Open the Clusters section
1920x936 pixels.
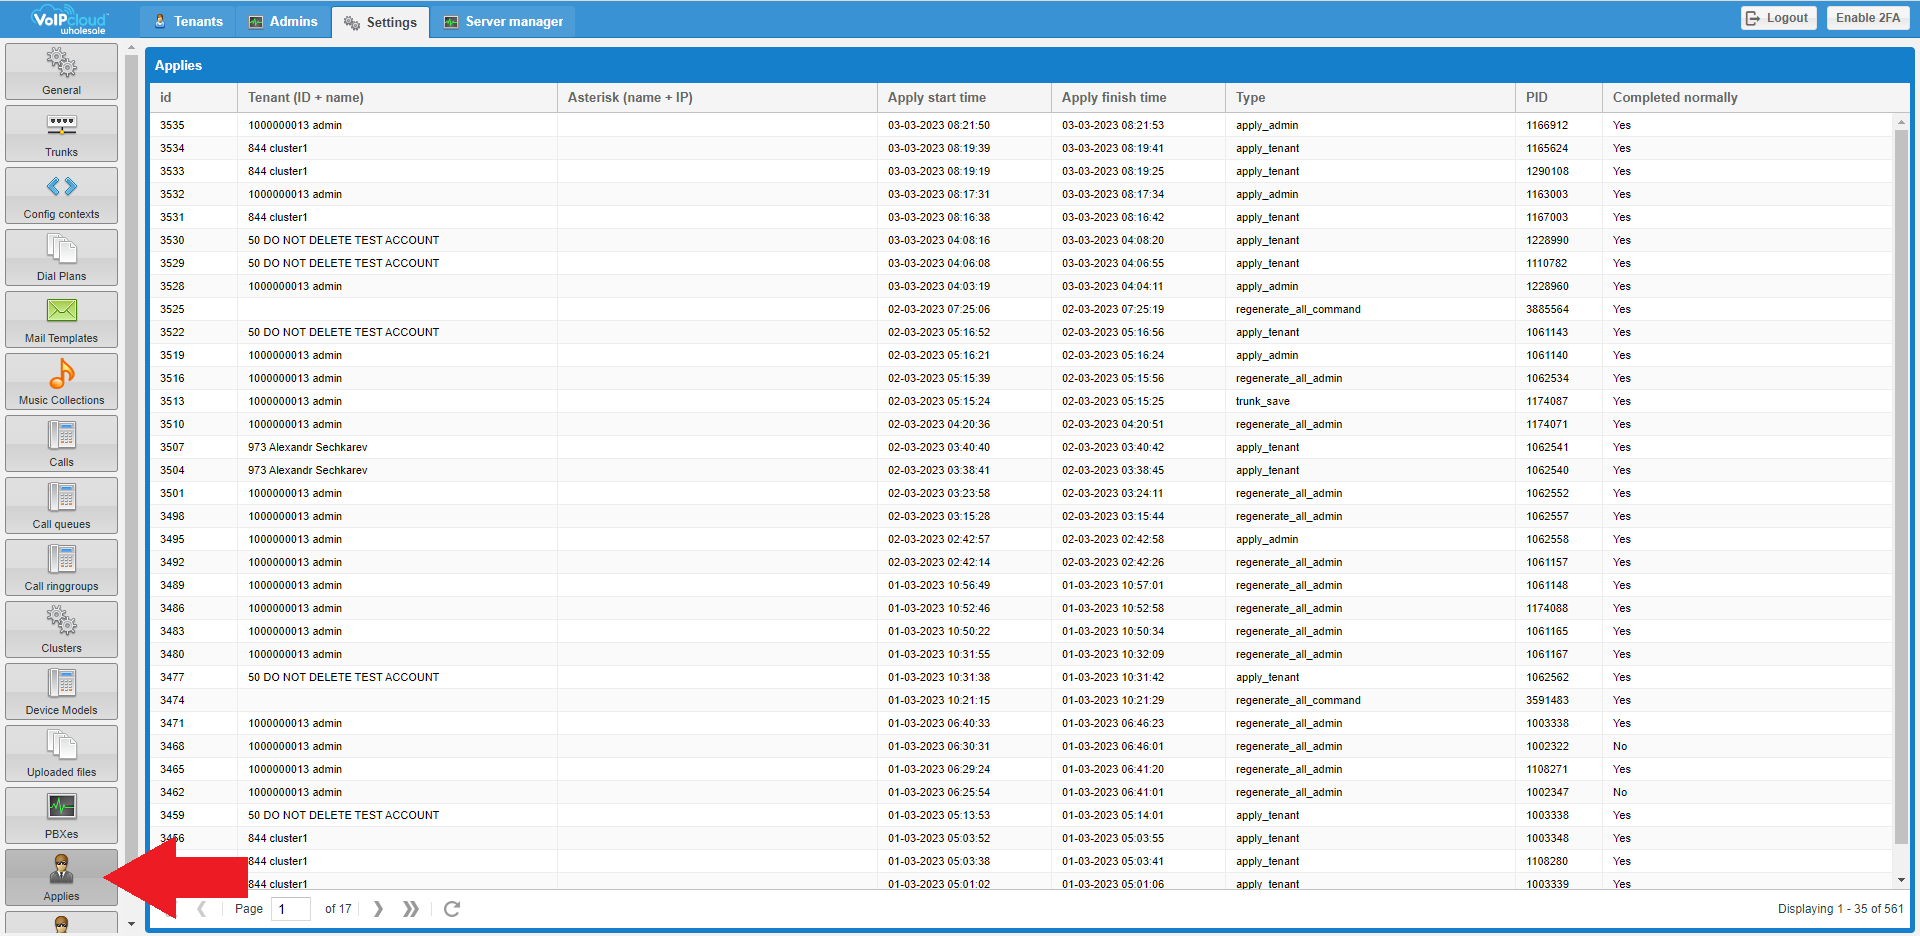pos(61,629)
